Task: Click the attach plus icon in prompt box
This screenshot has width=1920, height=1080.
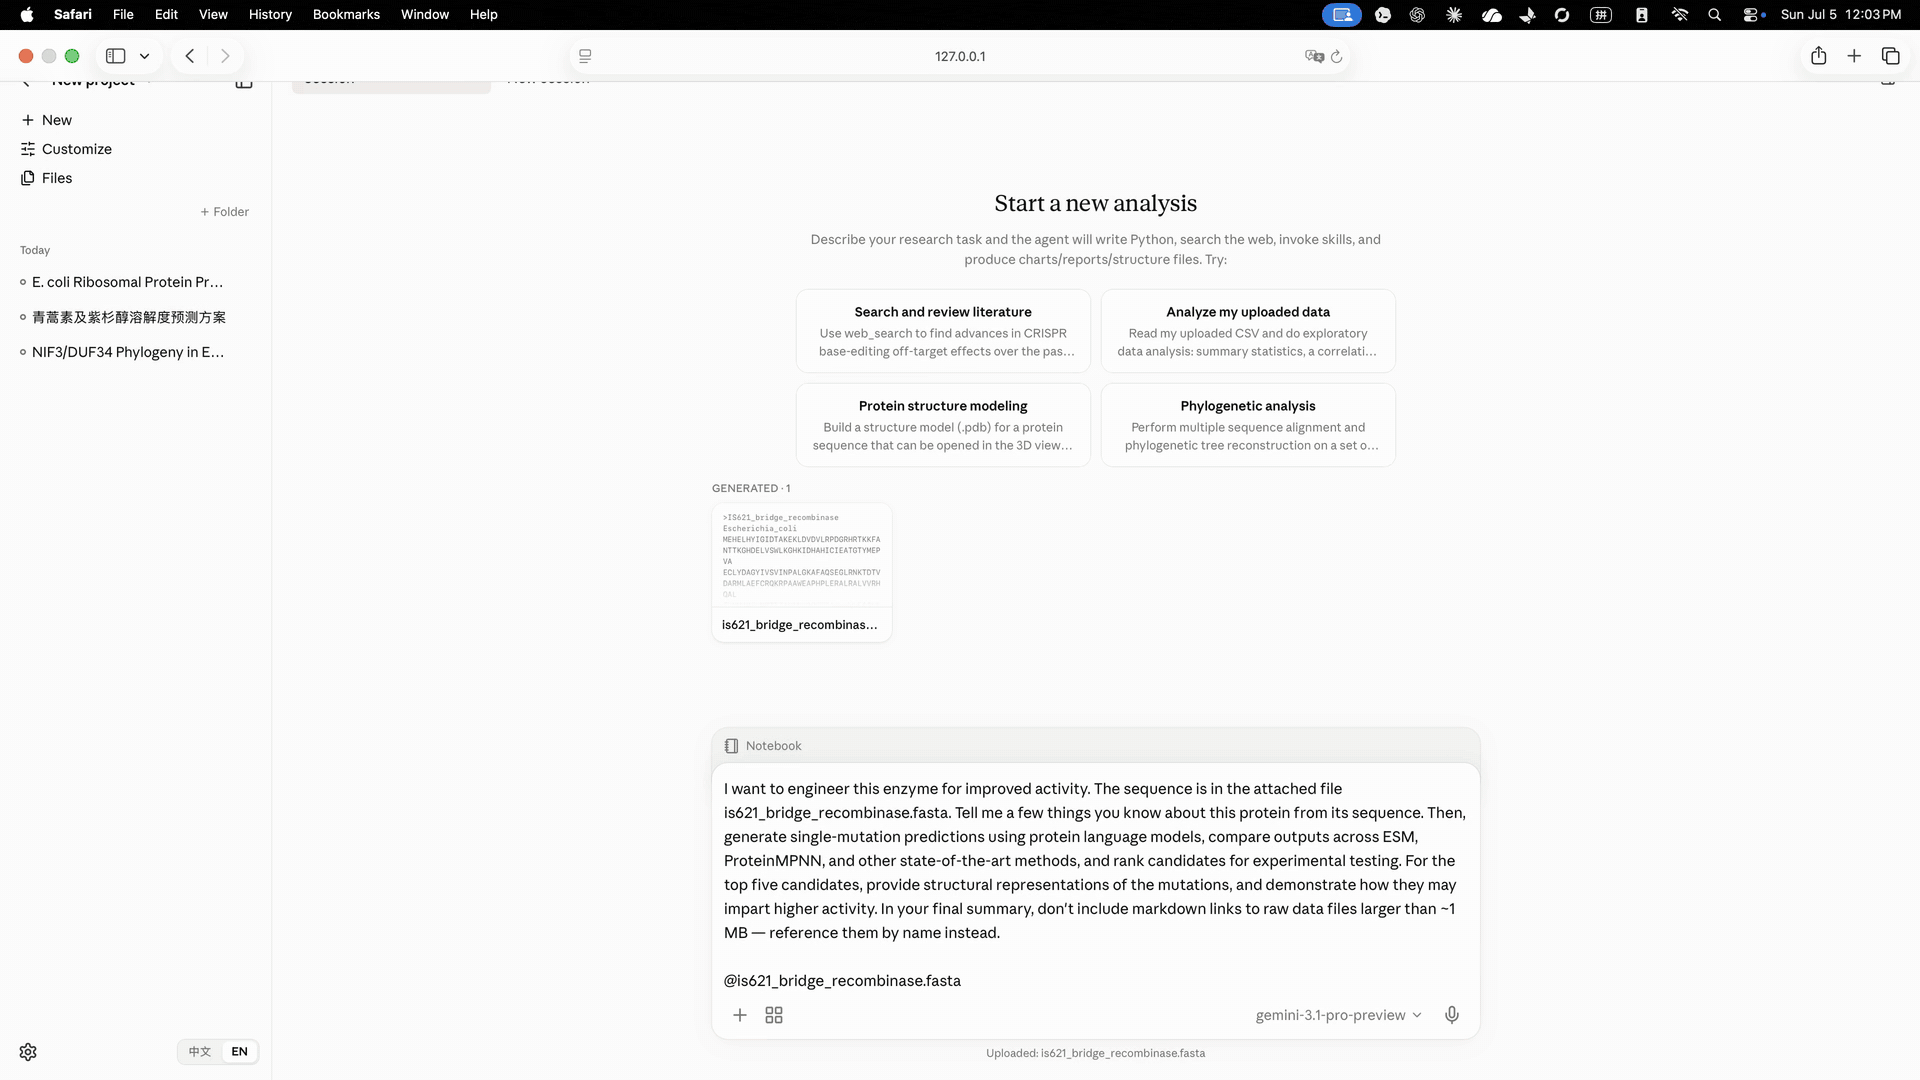Action: 740,1015
